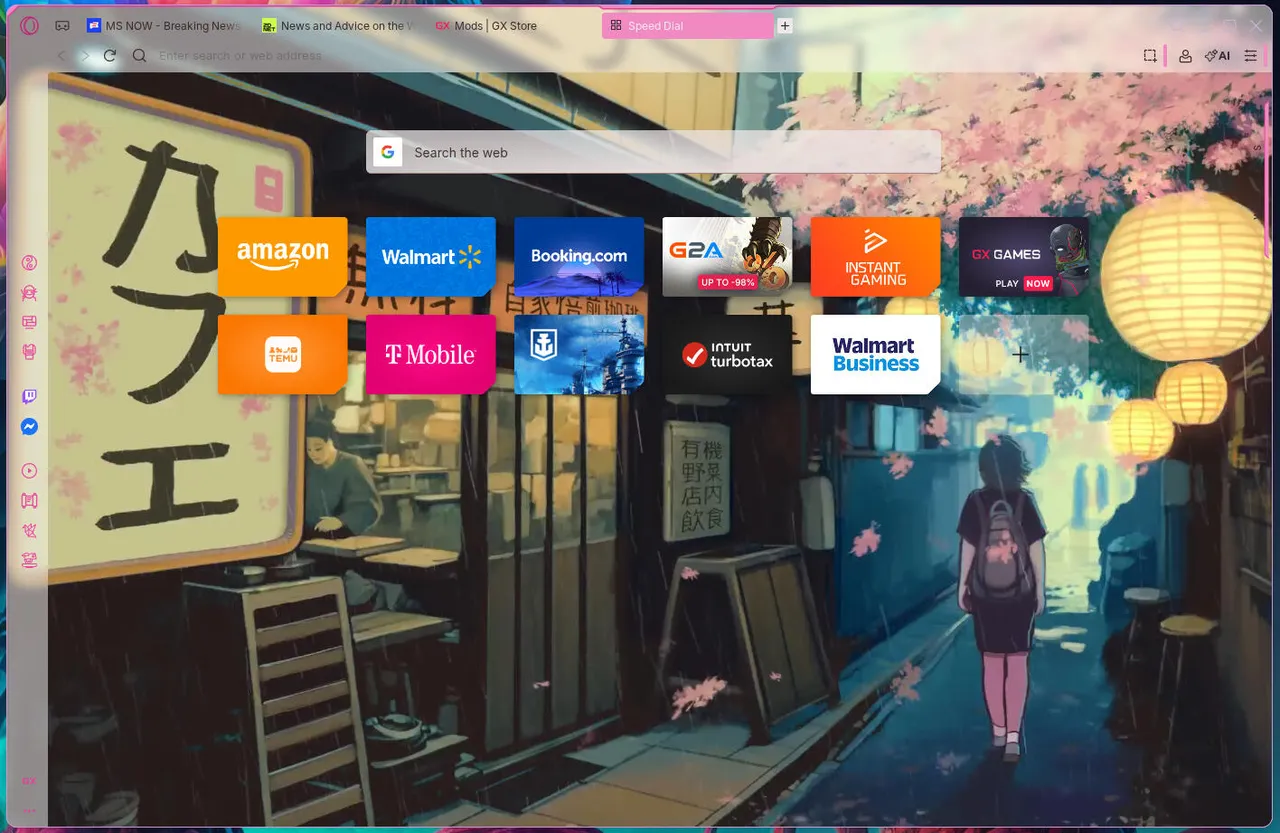The height and width of the screenshot is (833, 1280).
Task: Add a new speed dial site
Action: point(1020,355)
